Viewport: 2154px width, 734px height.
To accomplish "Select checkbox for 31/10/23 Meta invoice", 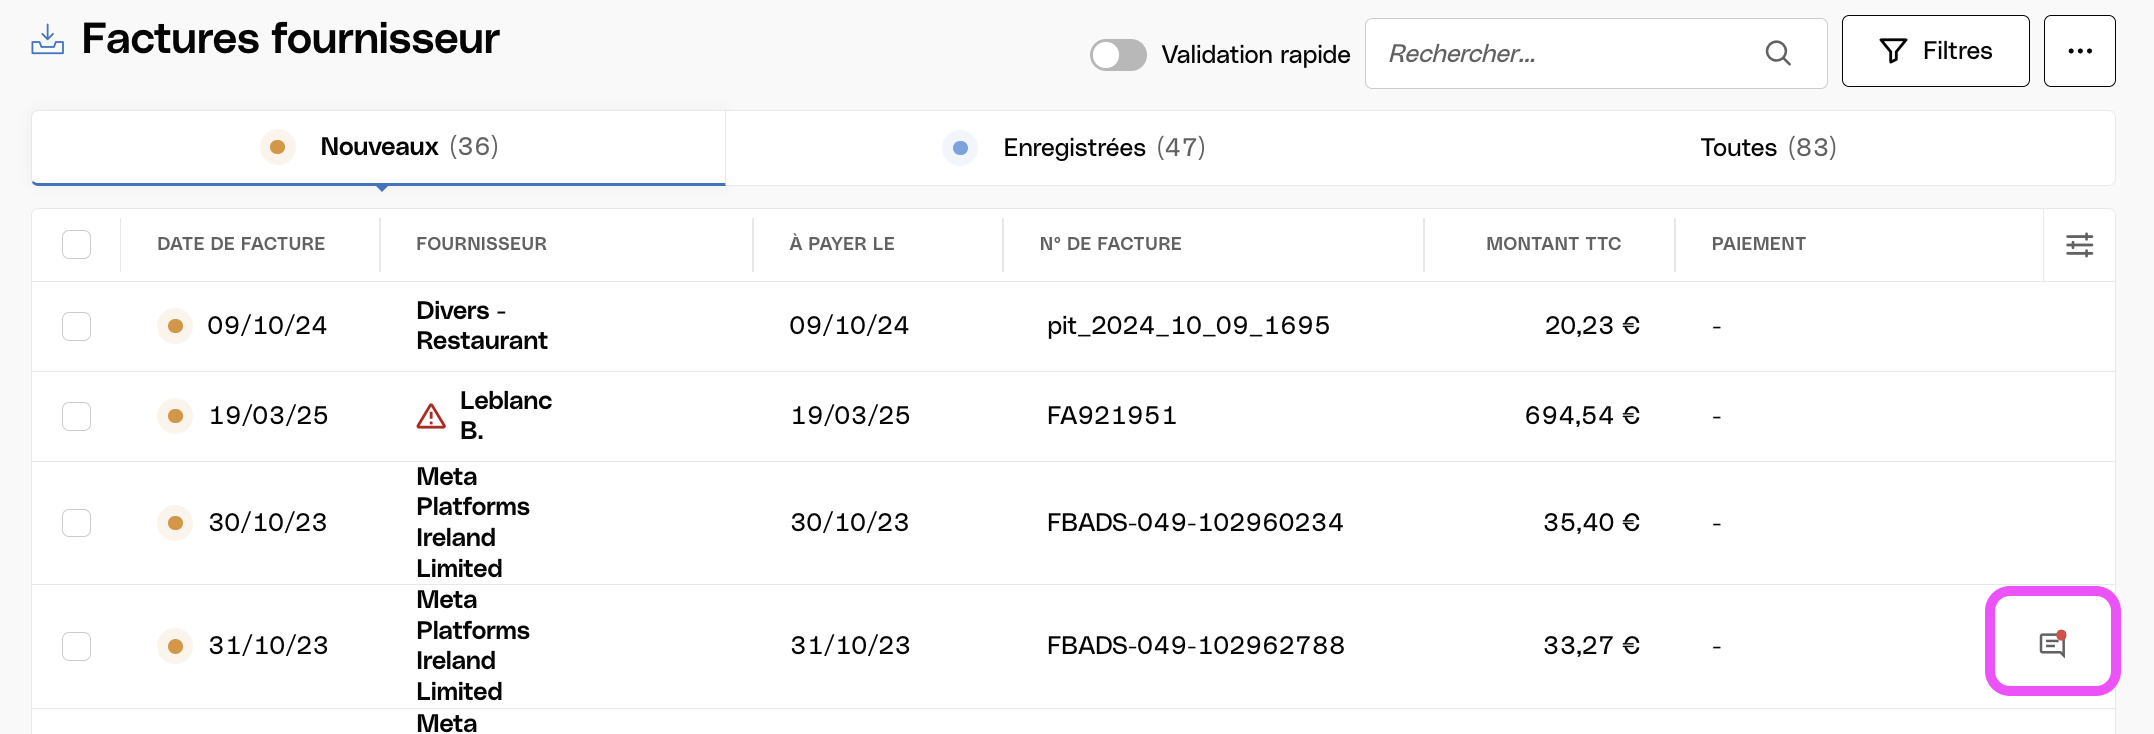I will [77, 646].
